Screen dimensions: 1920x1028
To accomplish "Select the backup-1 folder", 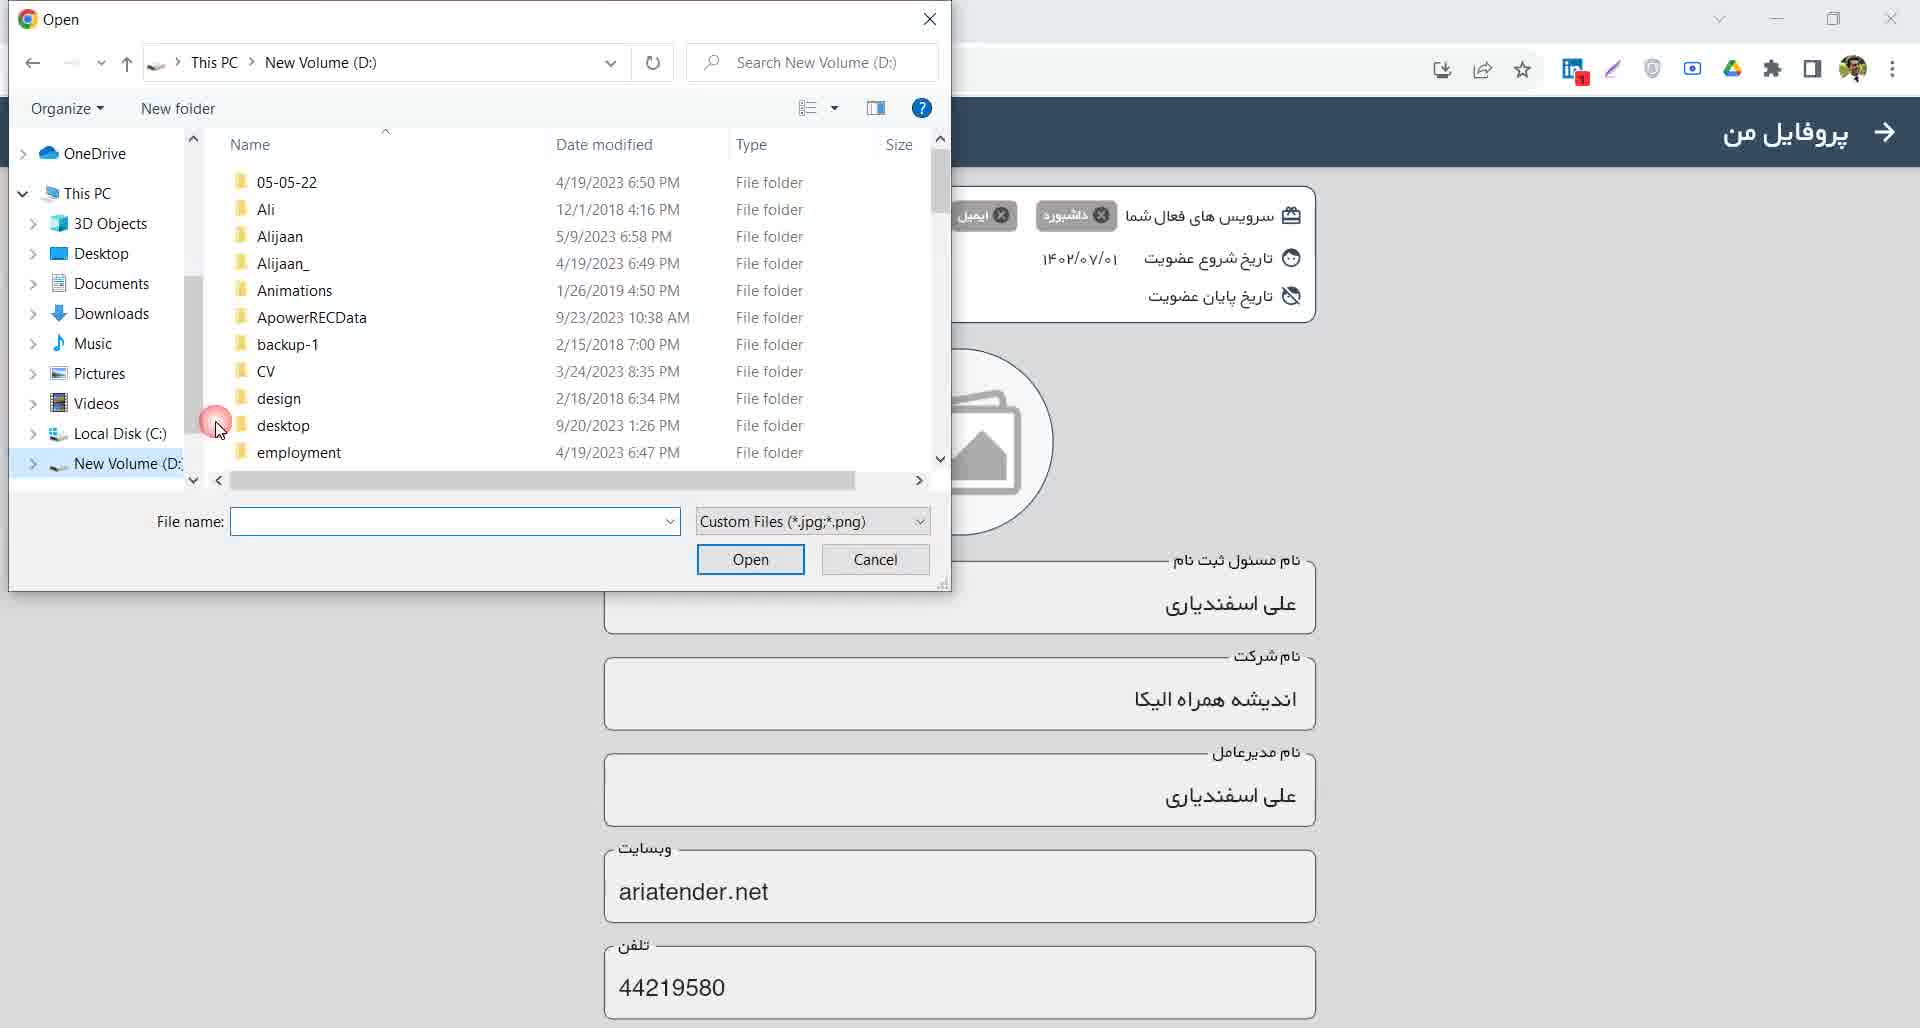I will coord(287,344).
